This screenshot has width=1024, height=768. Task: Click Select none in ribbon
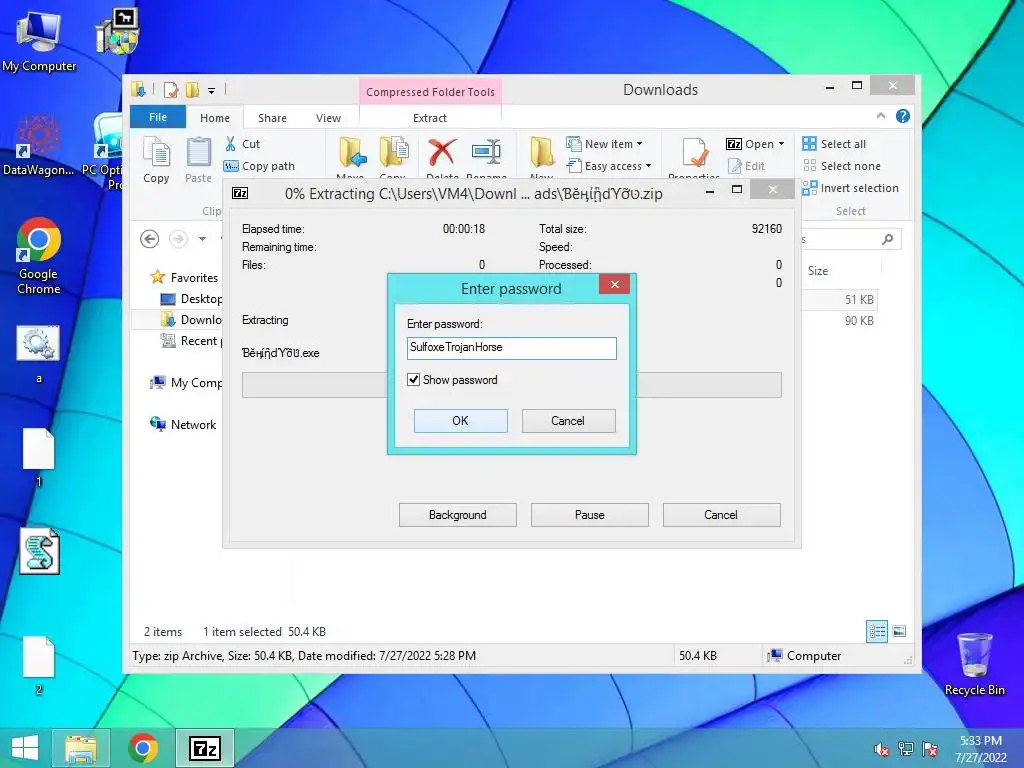click(x=842, y=166)
